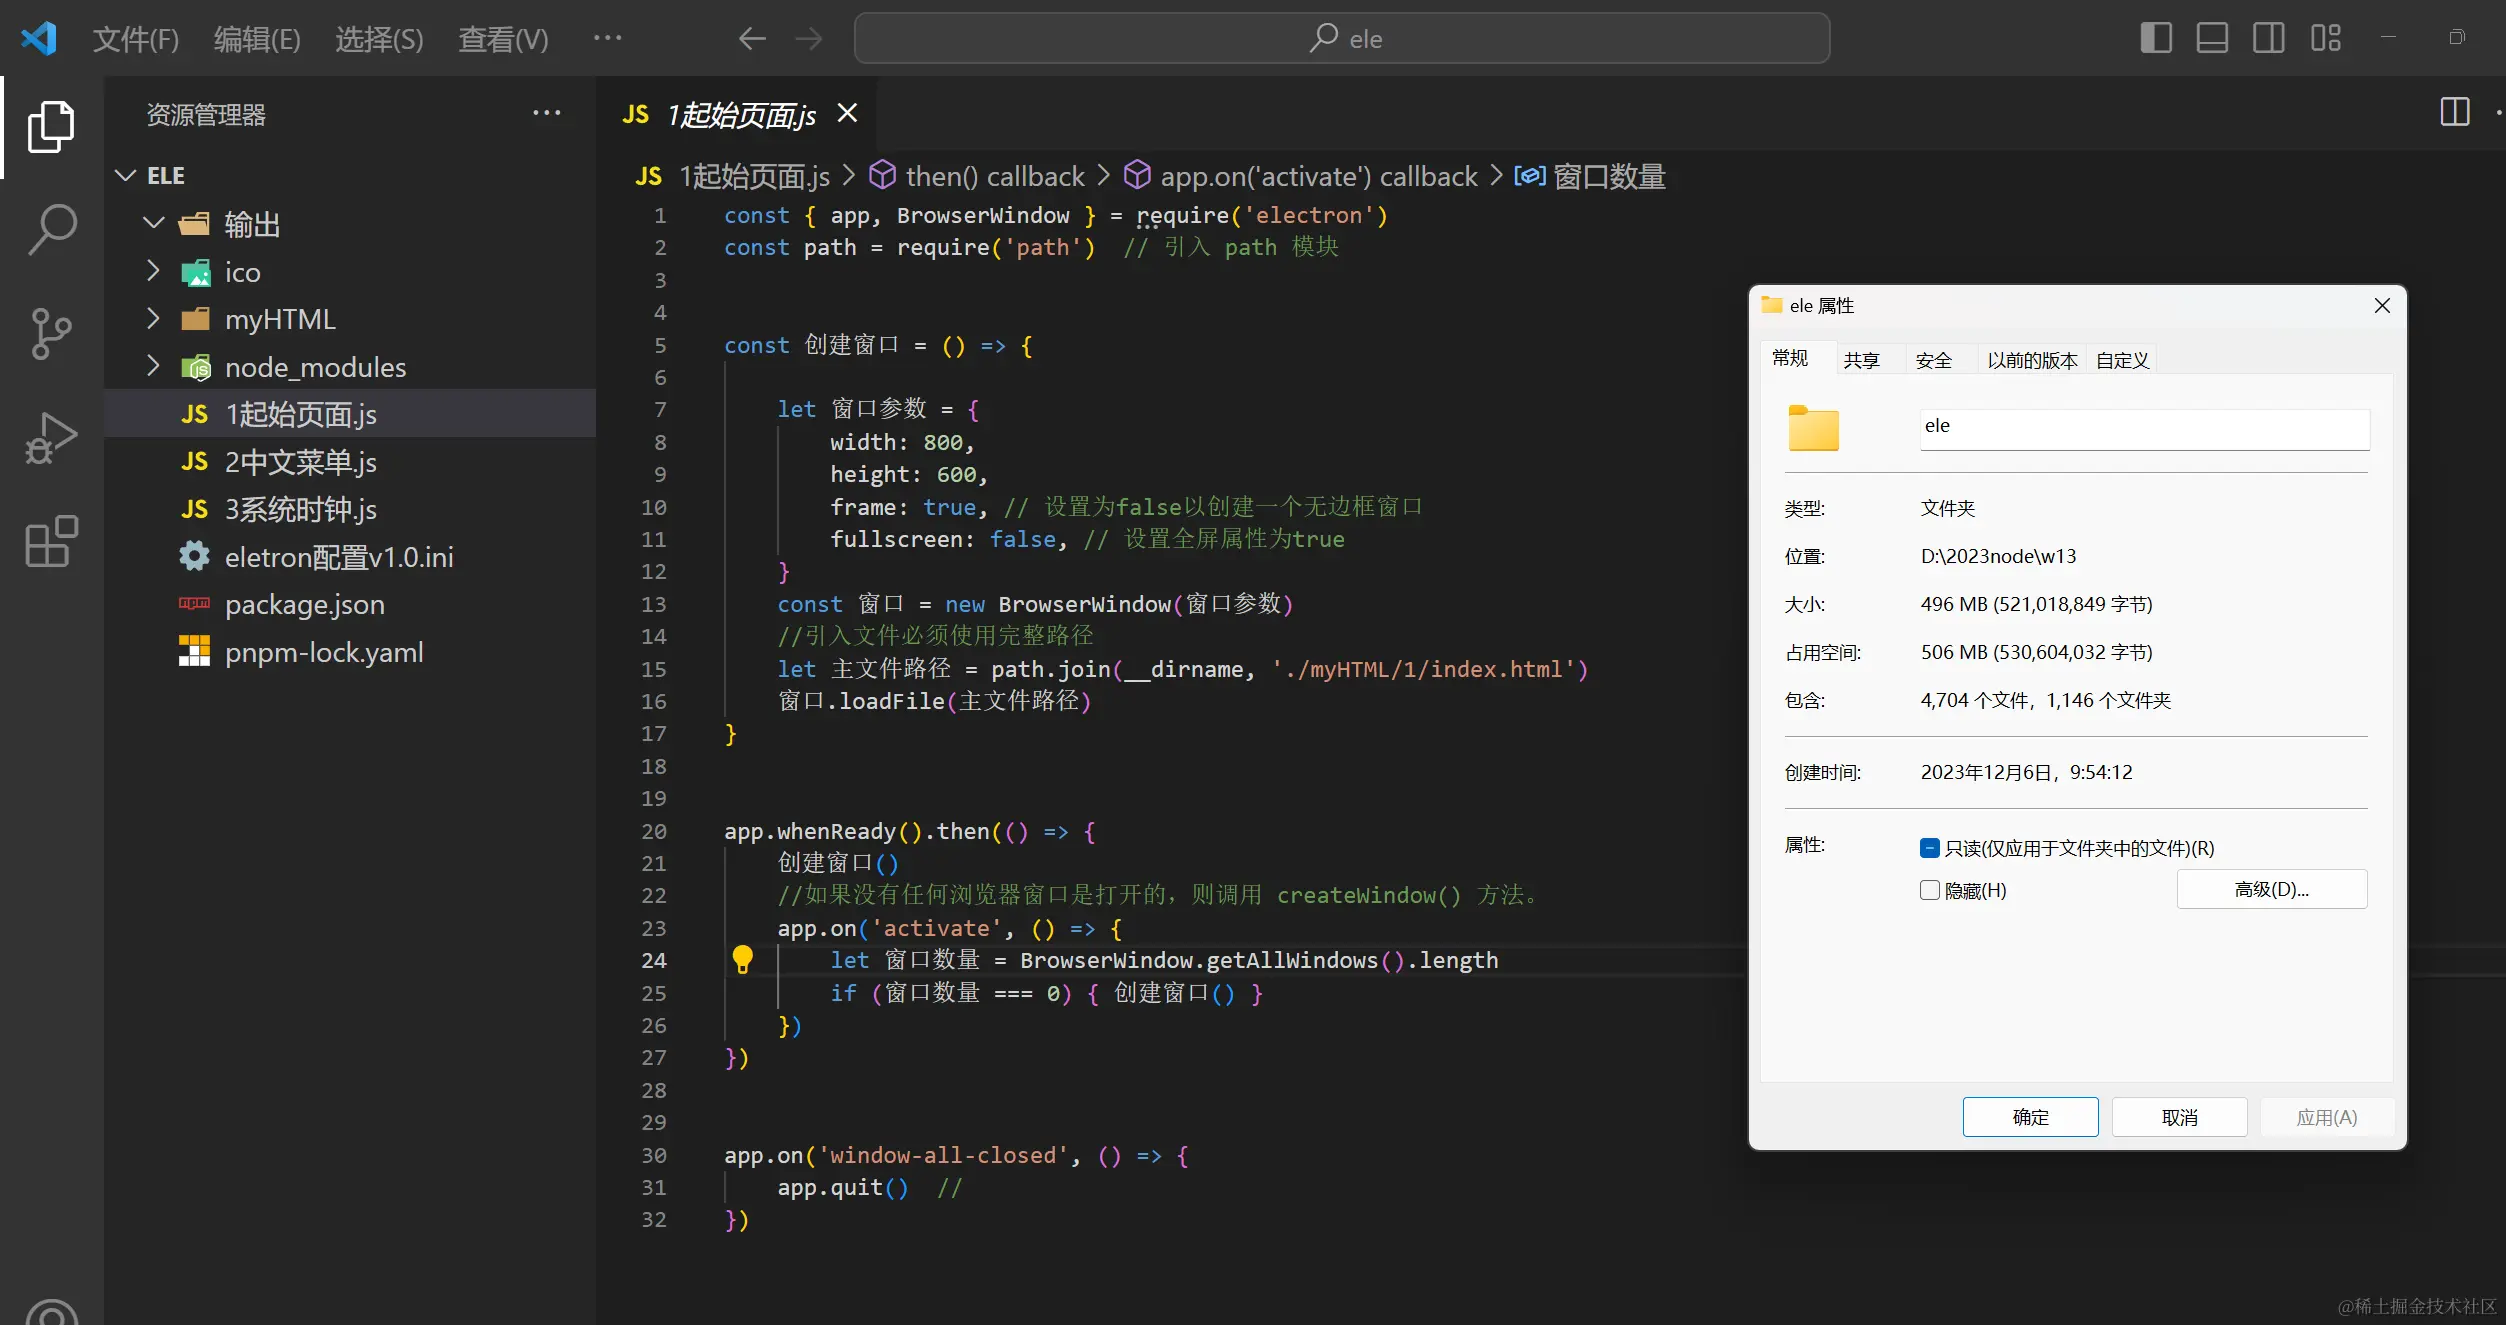Click the Go Back navigation arrow
The width and height of the screenshot is (2506, 1325).
tap(752, 39)
